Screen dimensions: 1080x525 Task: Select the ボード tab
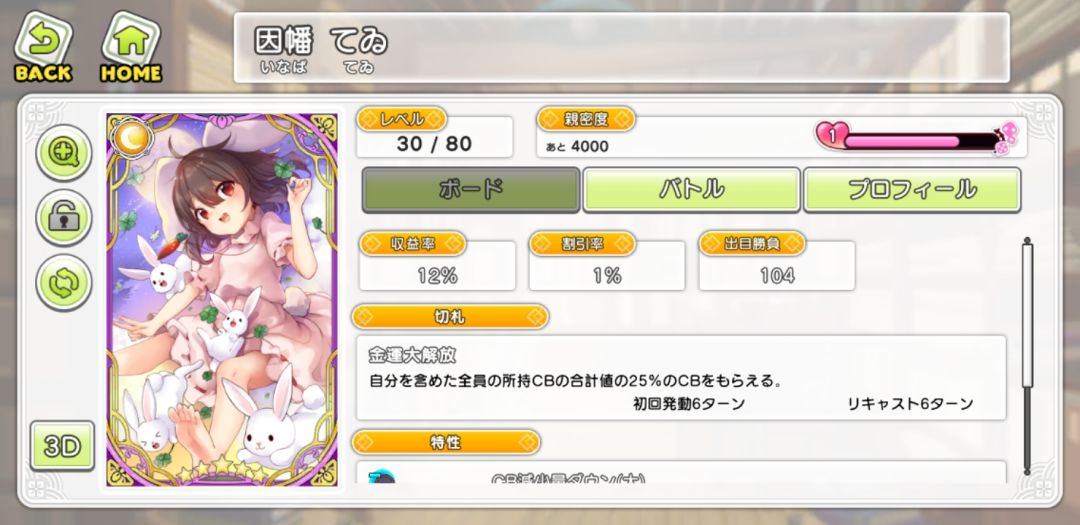coord(470,189)
